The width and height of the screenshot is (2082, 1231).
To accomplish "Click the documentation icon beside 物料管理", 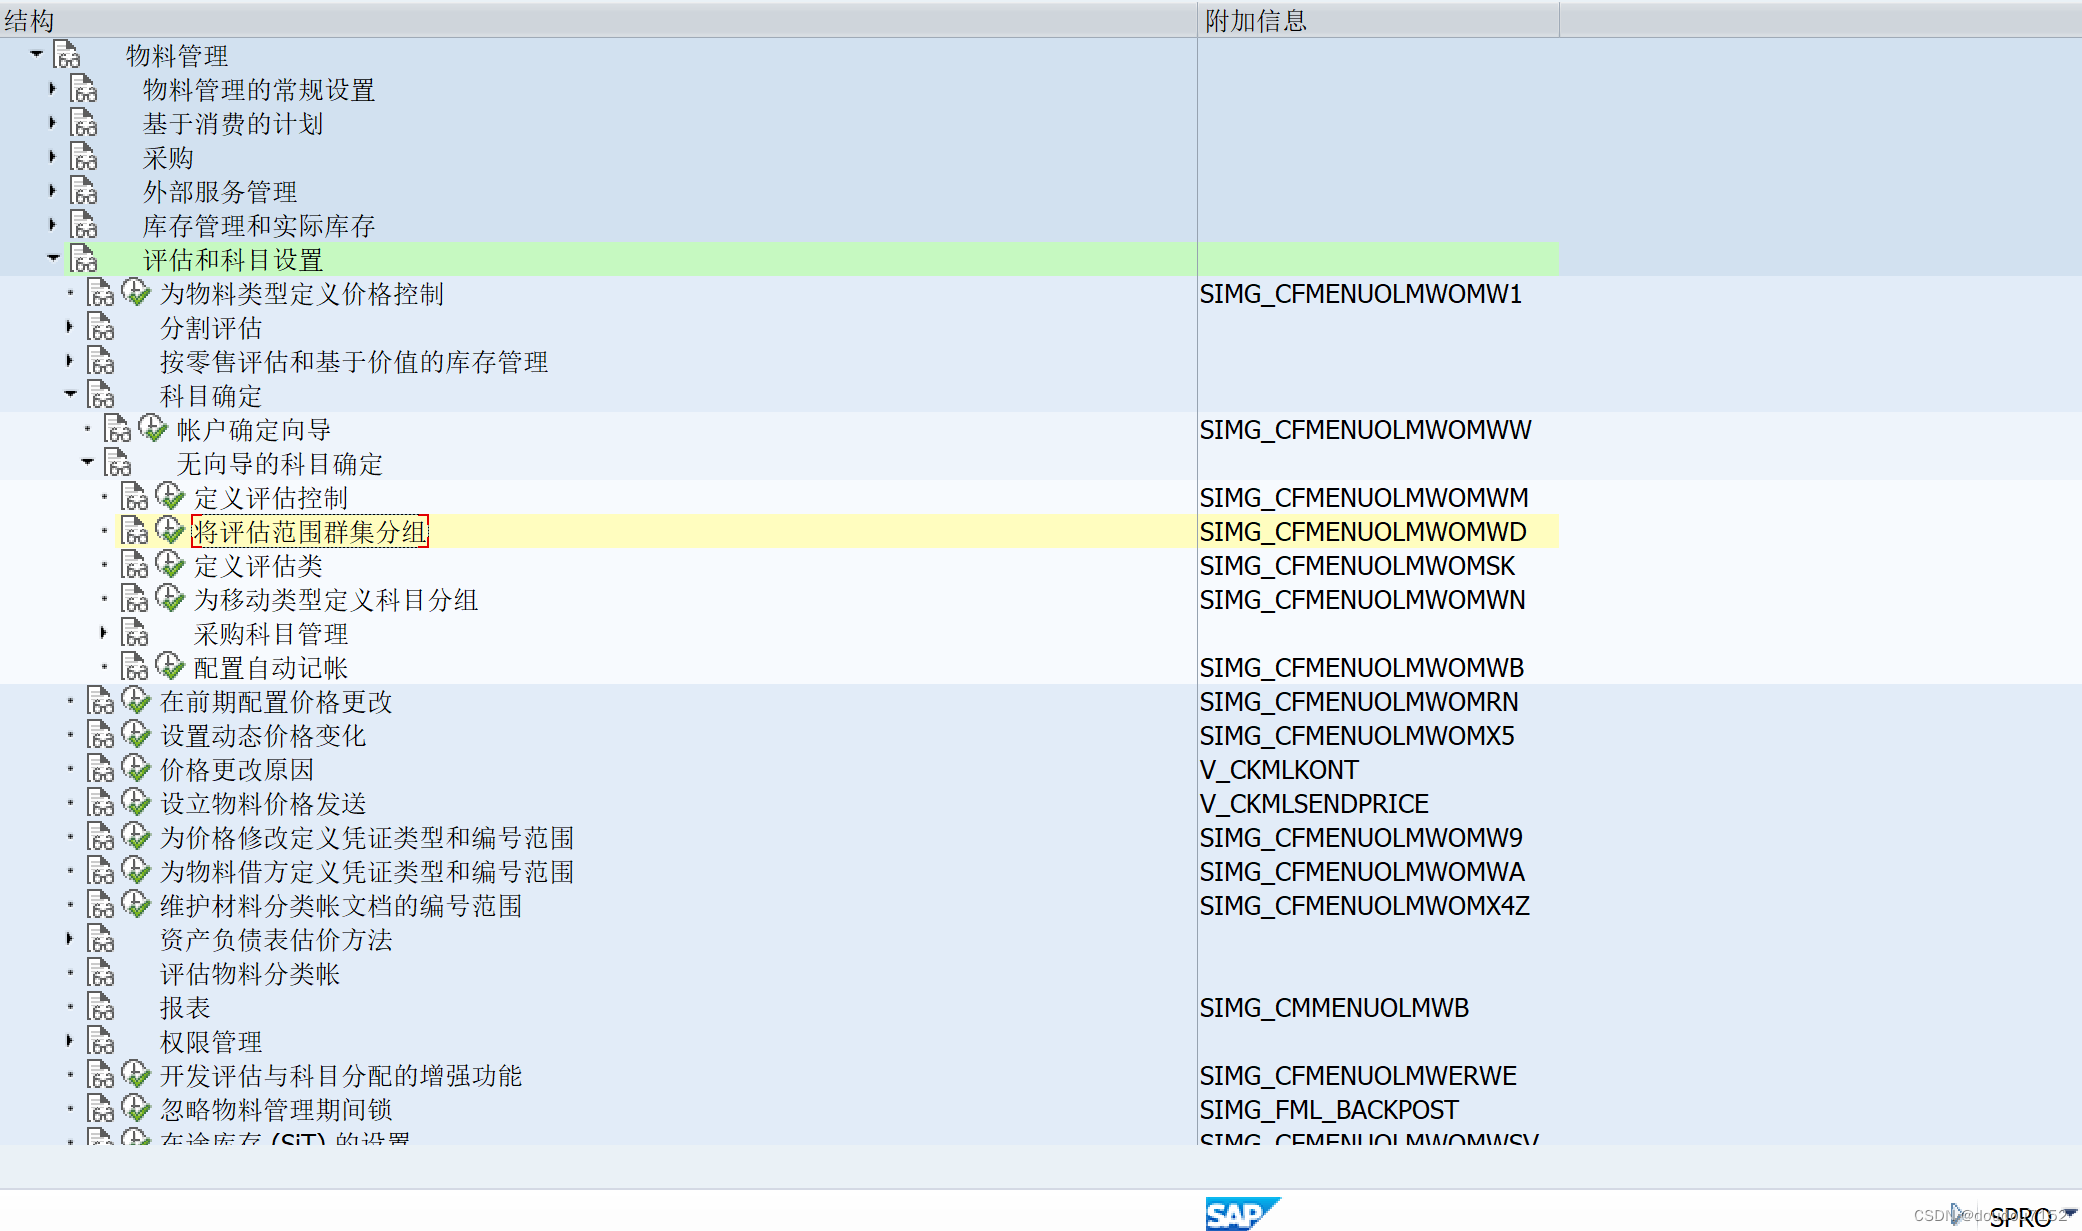I will tap(67, 56).
